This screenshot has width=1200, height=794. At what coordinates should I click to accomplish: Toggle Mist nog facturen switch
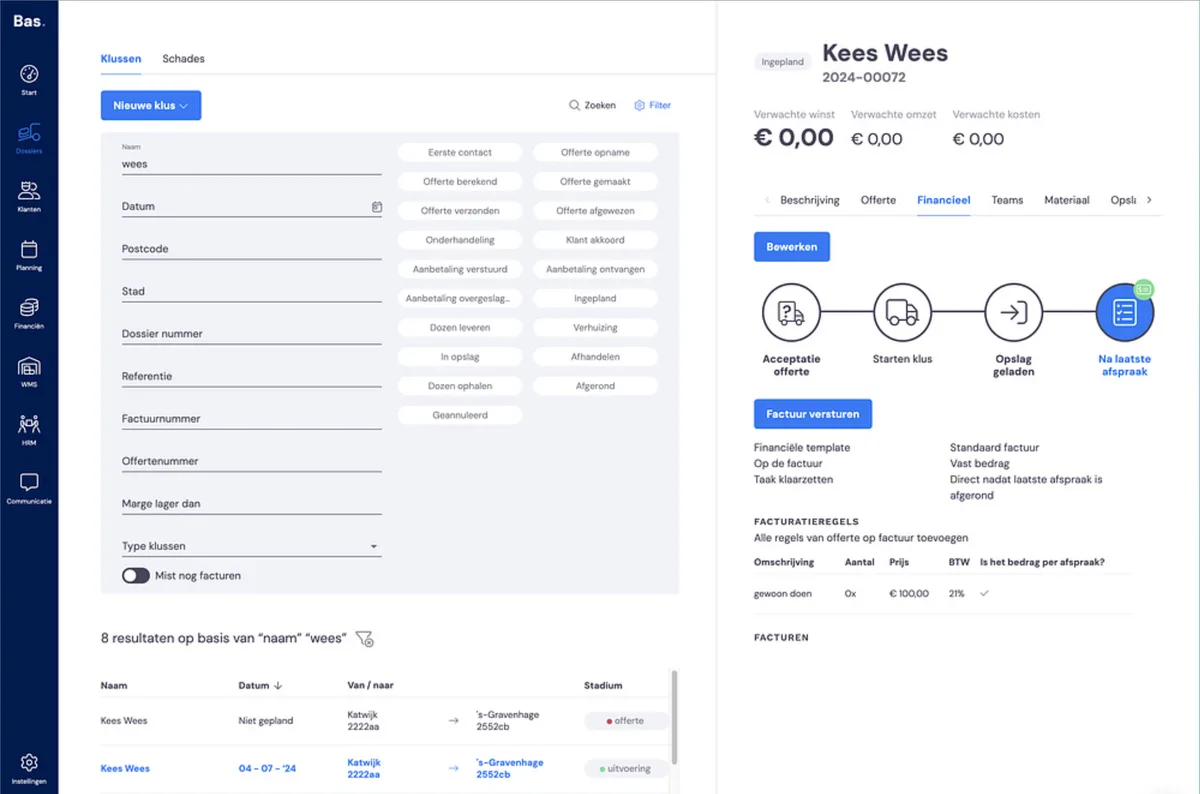pos(136,576)
